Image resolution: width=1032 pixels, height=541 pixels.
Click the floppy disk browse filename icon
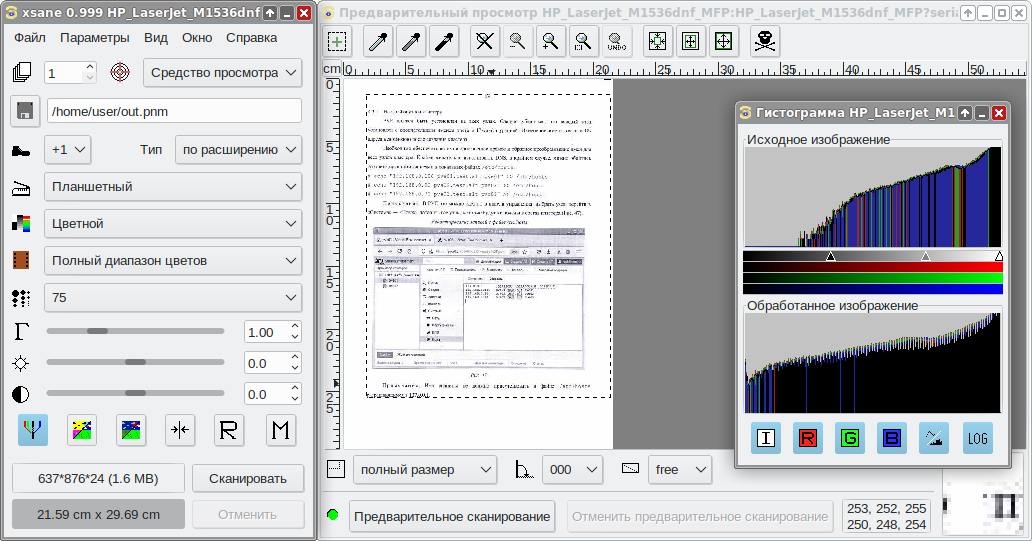coord(25,111)
